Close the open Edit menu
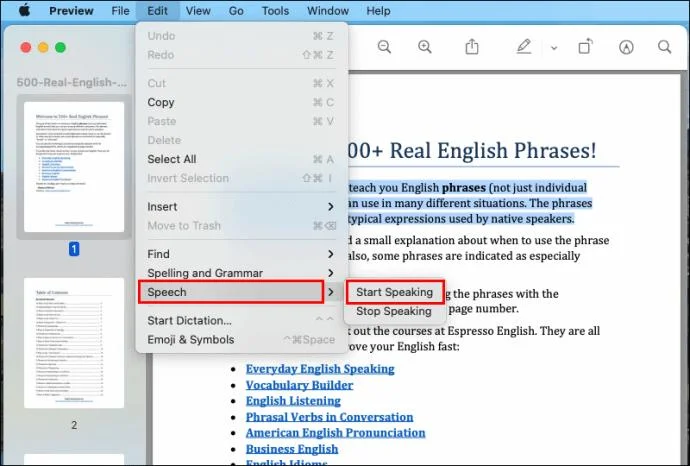The width and height of the screenshot is (690, 466). point(158,11)
